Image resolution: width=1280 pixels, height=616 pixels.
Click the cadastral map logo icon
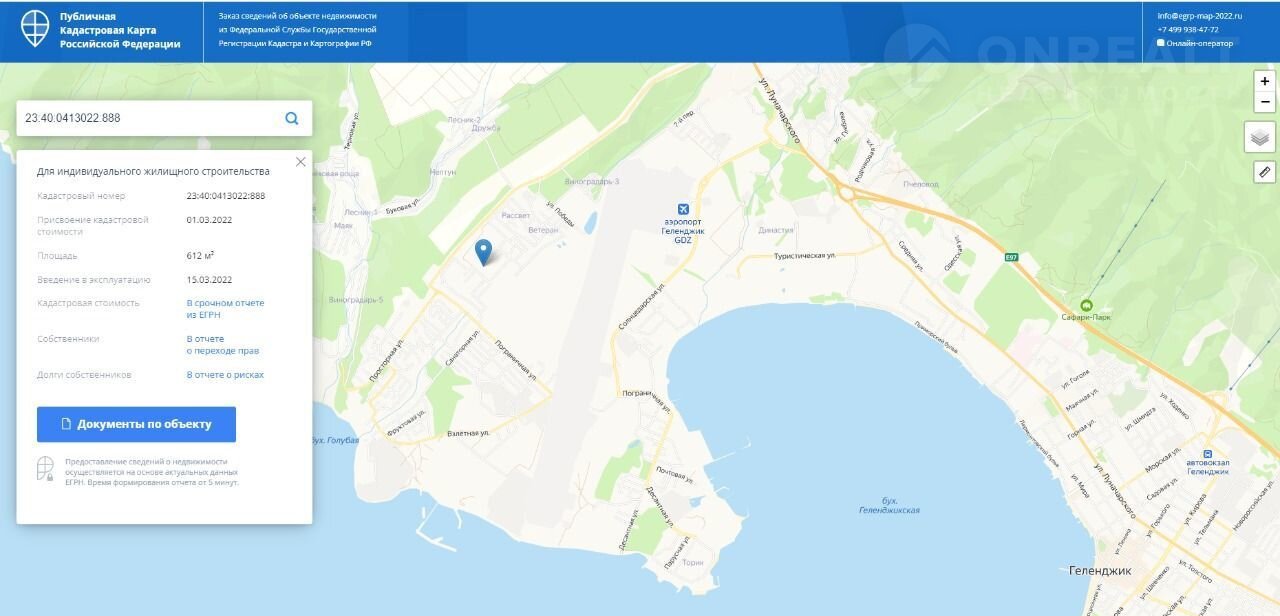coord(35,30)
